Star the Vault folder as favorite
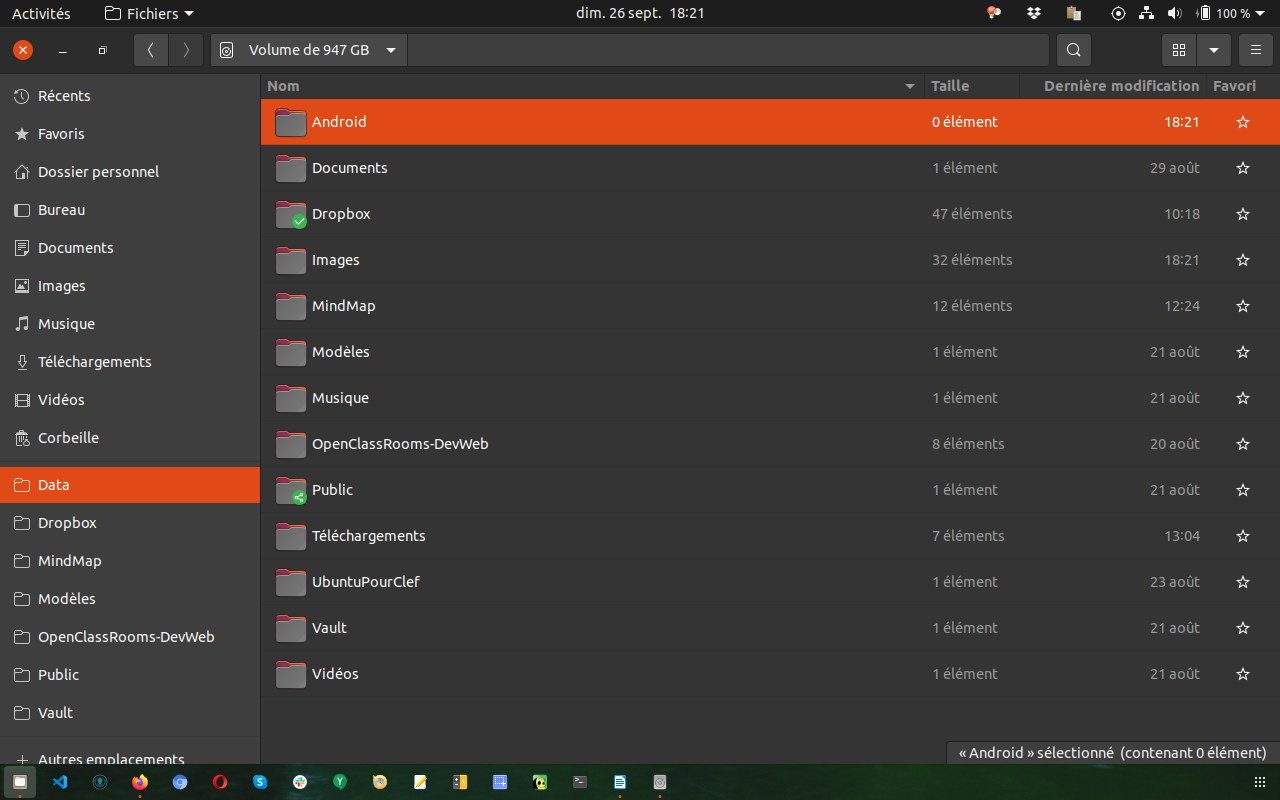This screenshot has height=800, width=1280. (x=1243, y=628)
